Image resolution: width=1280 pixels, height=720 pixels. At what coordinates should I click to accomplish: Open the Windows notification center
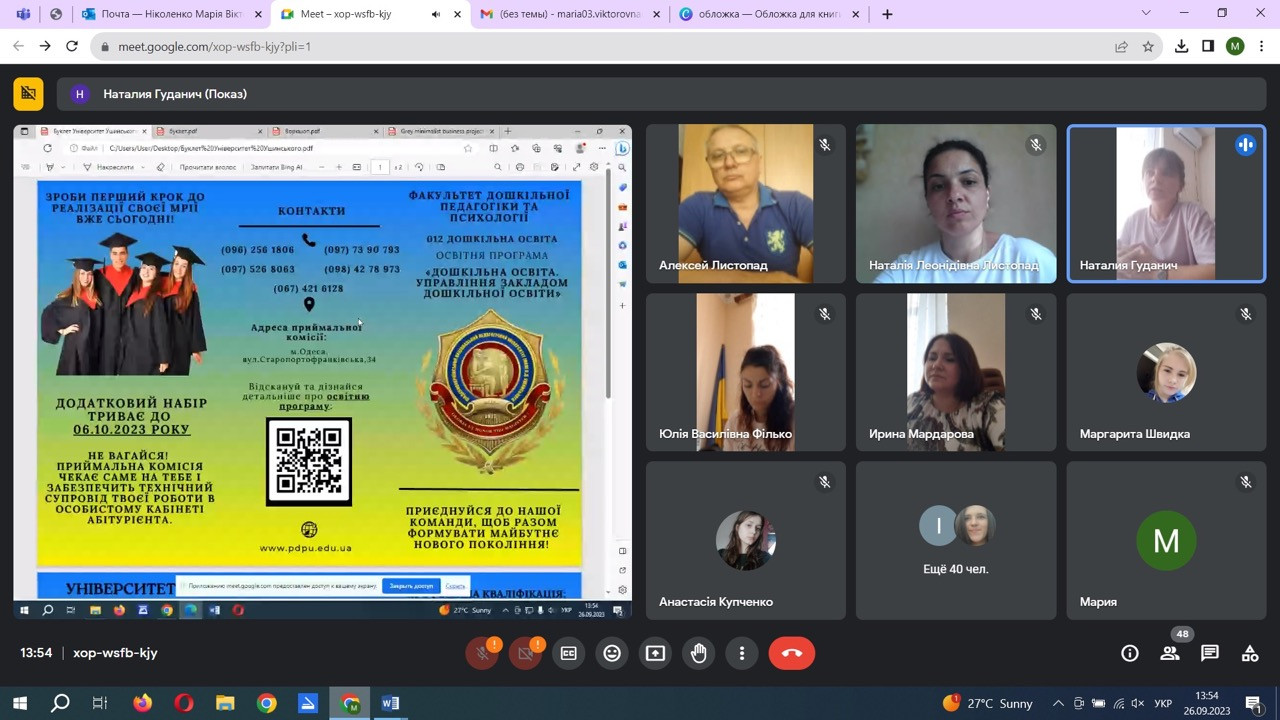(x=1253, y=703)
